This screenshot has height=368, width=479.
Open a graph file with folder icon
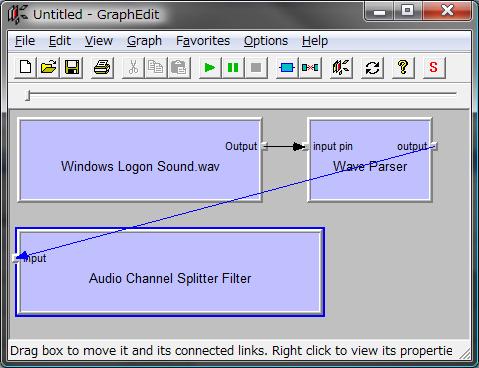[49, 68]
